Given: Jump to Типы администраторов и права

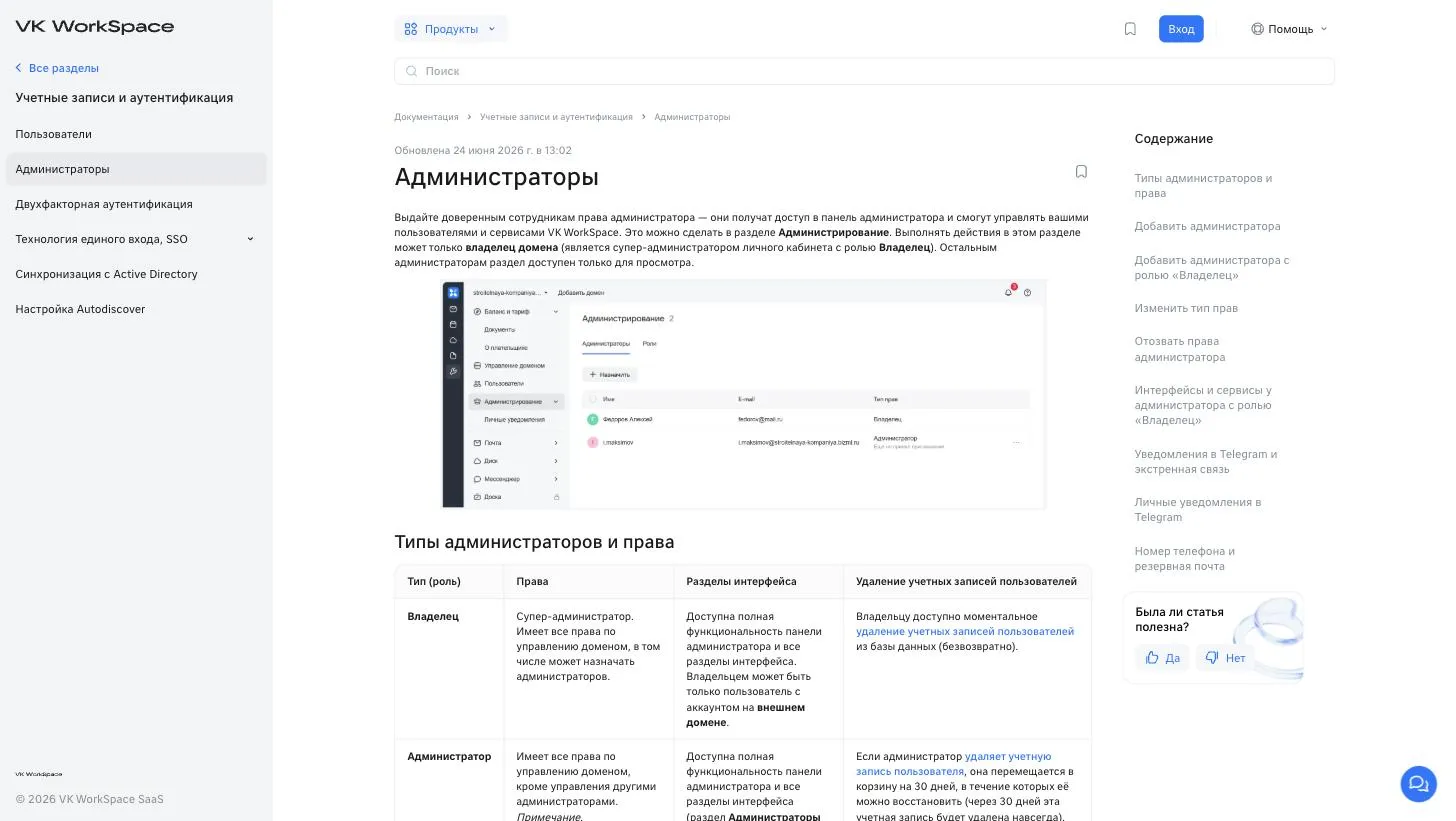Looking at the screenshot, I should point(1203,186).
